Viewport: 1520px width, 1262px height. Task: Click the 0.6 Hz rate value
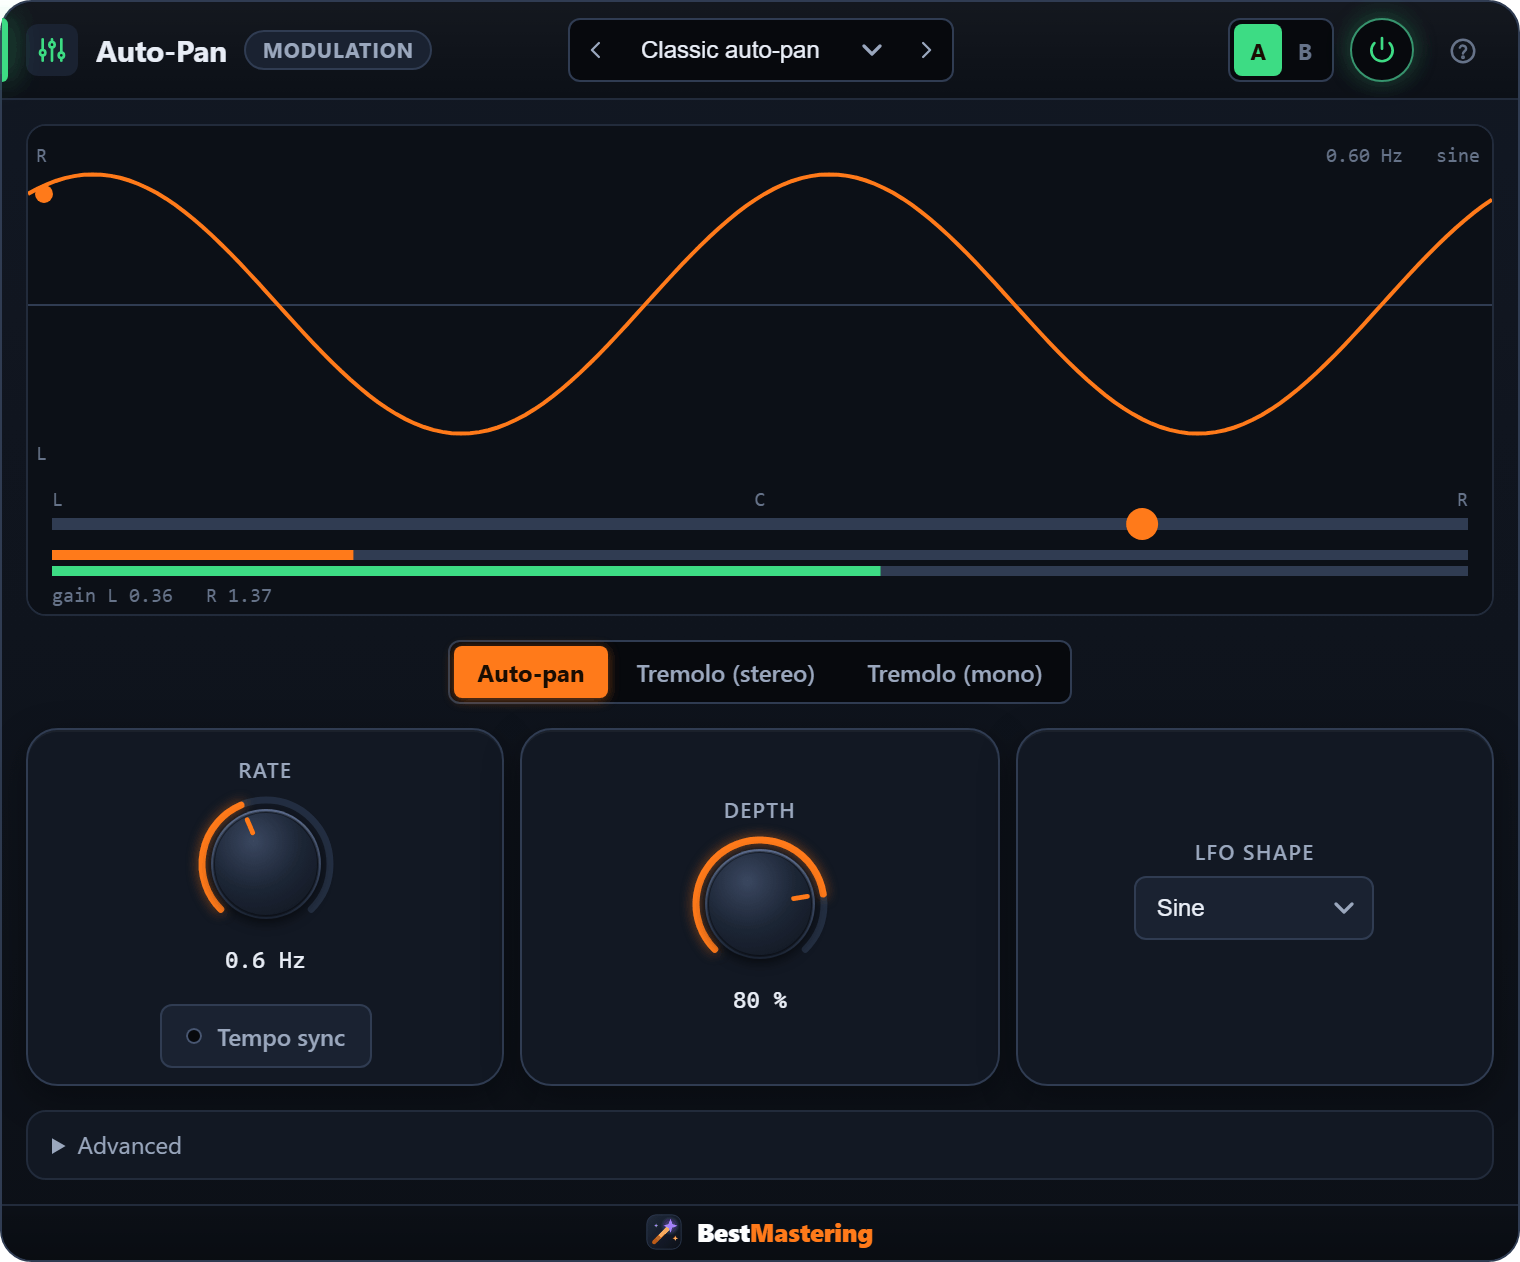pos(265,961)
